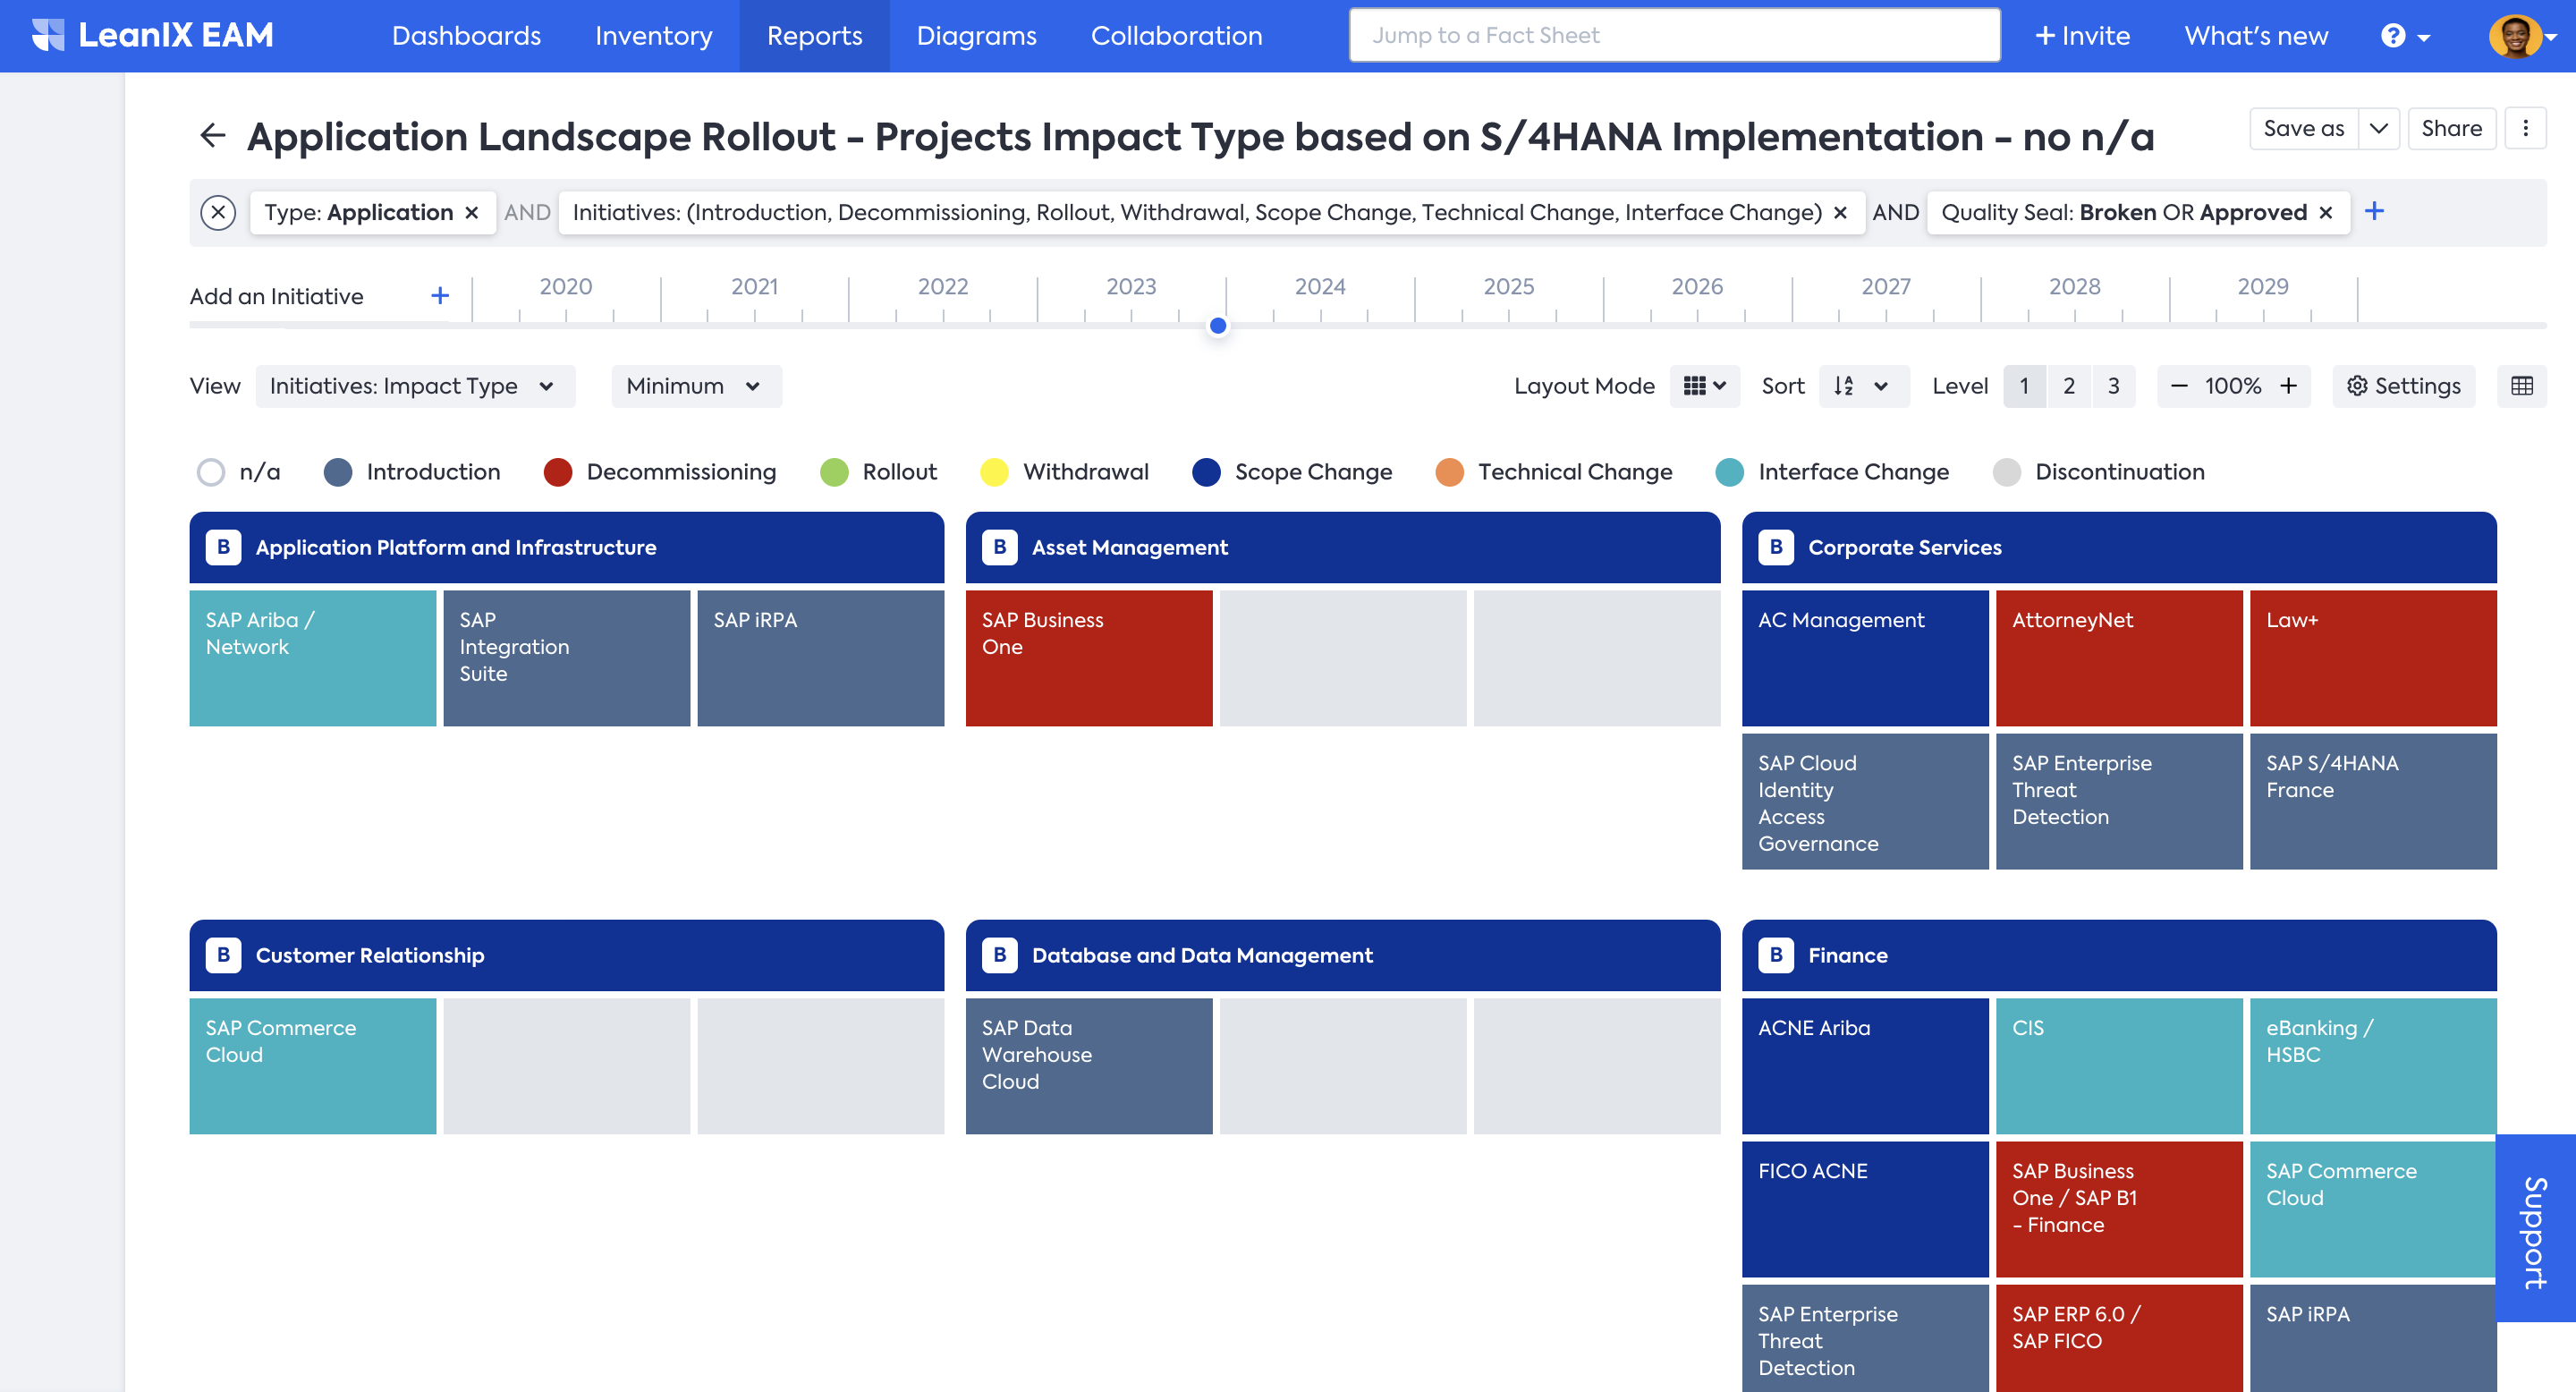Click the timeline position marker dot
Viewport: 2576px width, 1392px height.
(1217, 326)
